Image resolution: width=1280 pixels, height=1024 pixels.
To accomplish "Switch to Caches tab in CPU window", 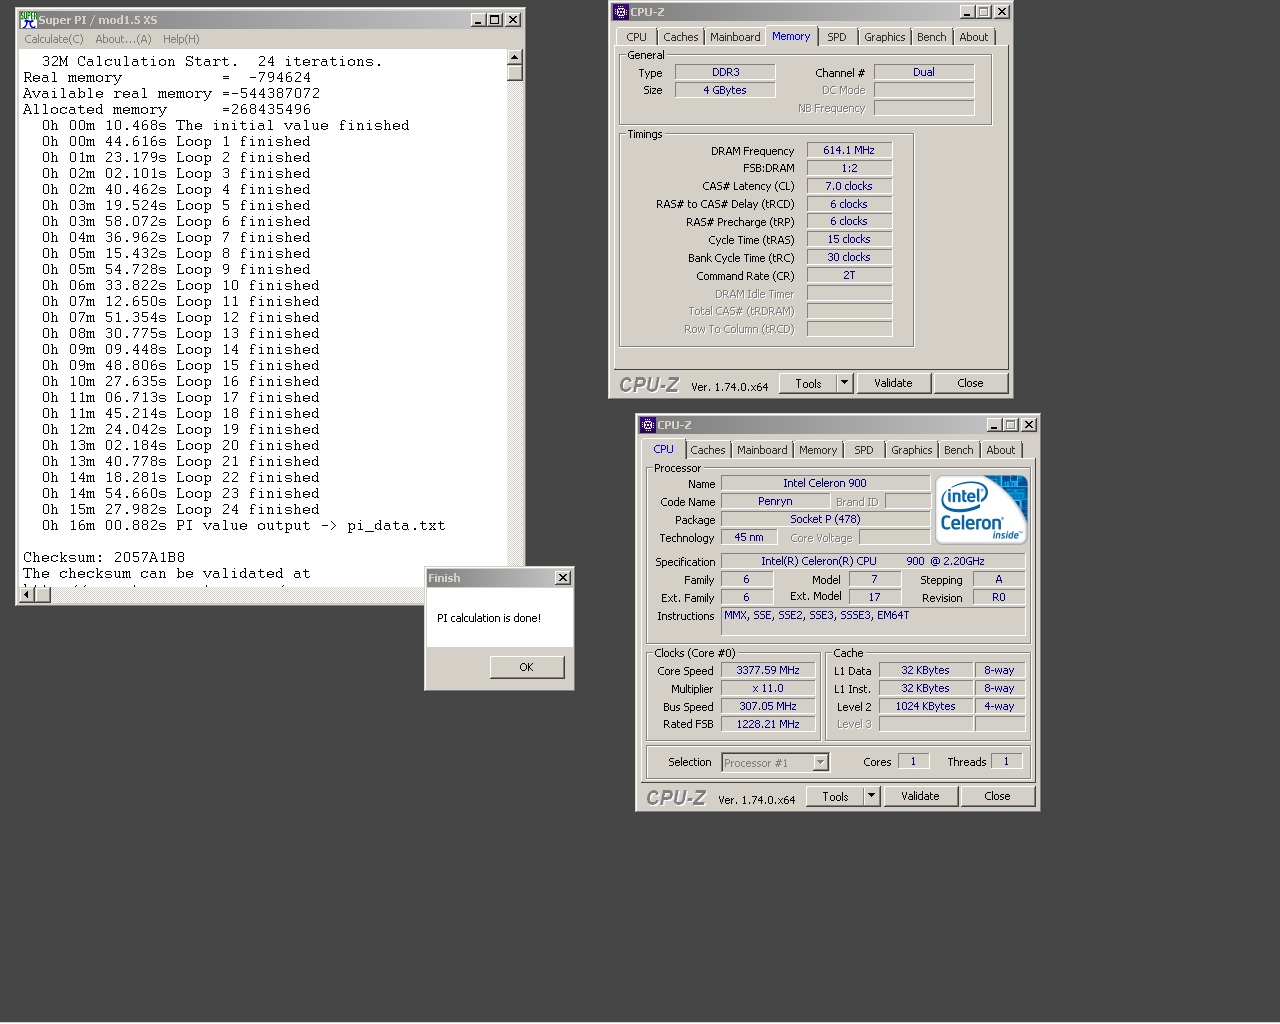I will 708,450.
